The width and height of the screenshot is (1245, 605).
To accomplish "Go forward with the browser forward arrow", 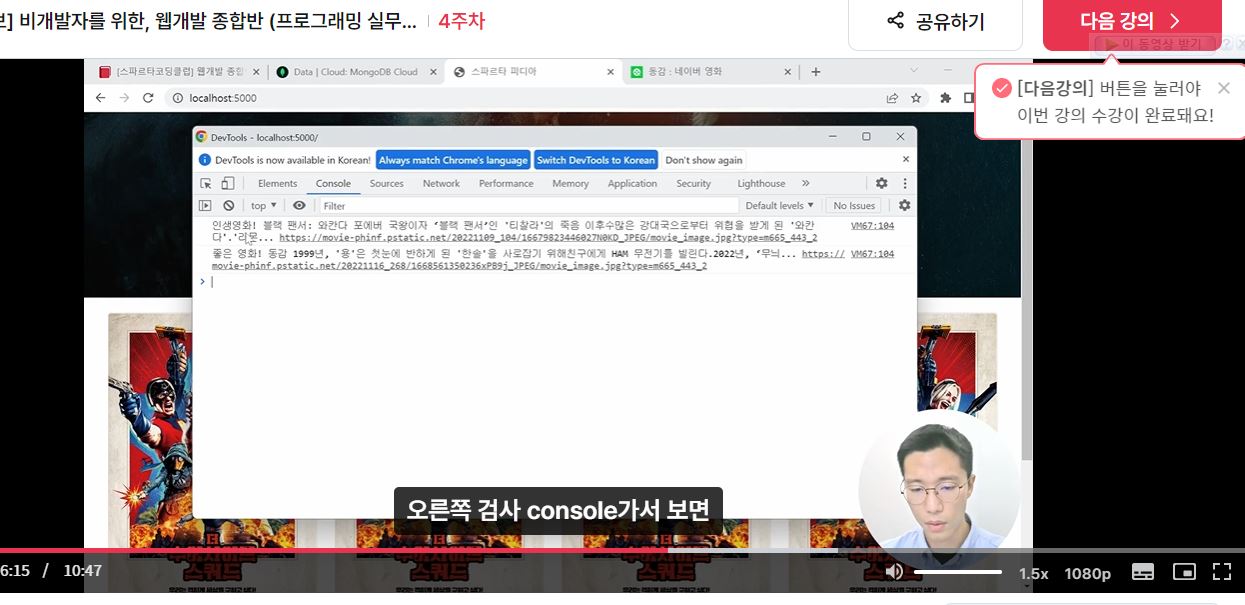I will point(124,98).
